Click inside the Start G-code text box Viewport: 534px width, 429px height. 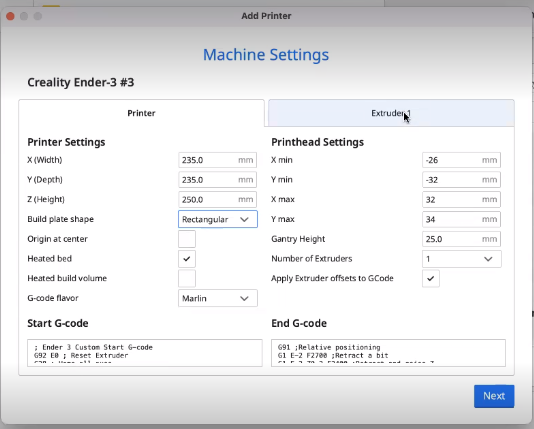pos(145,353)
